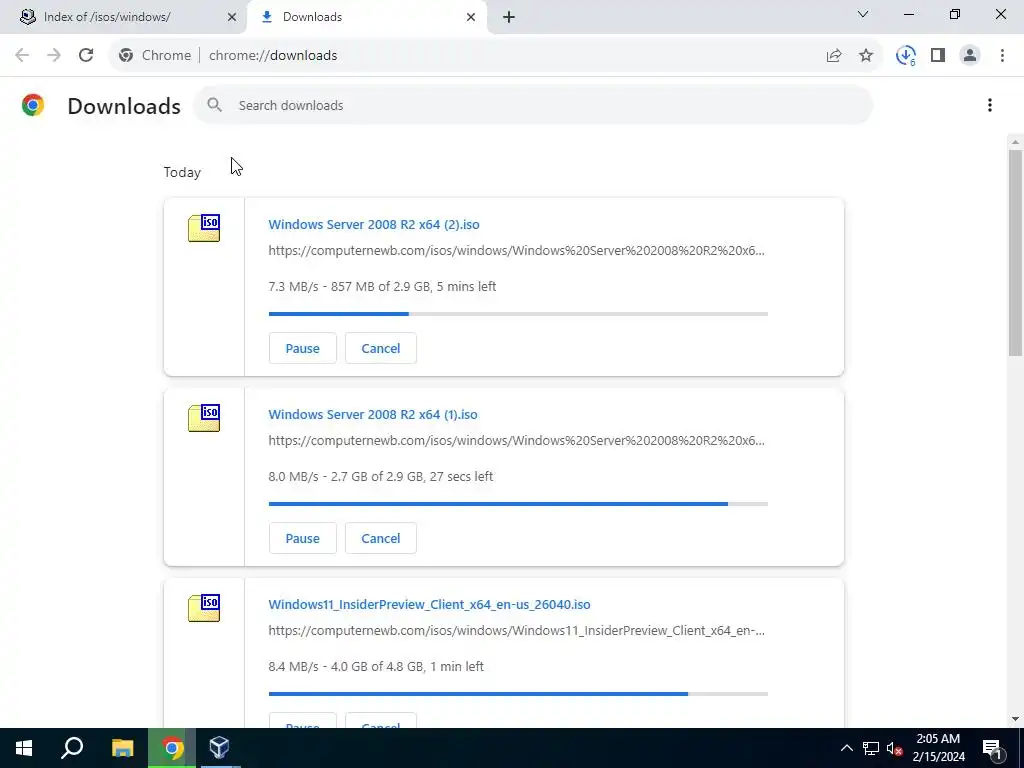Open Windows taskbar search

click(72, 748)
